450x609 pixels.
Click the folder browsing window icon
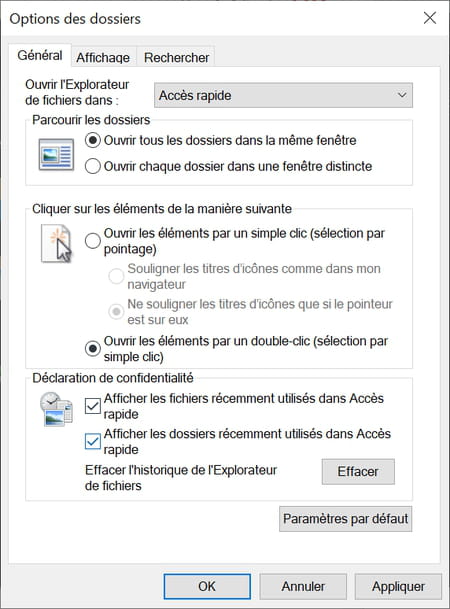click(56, 155)
